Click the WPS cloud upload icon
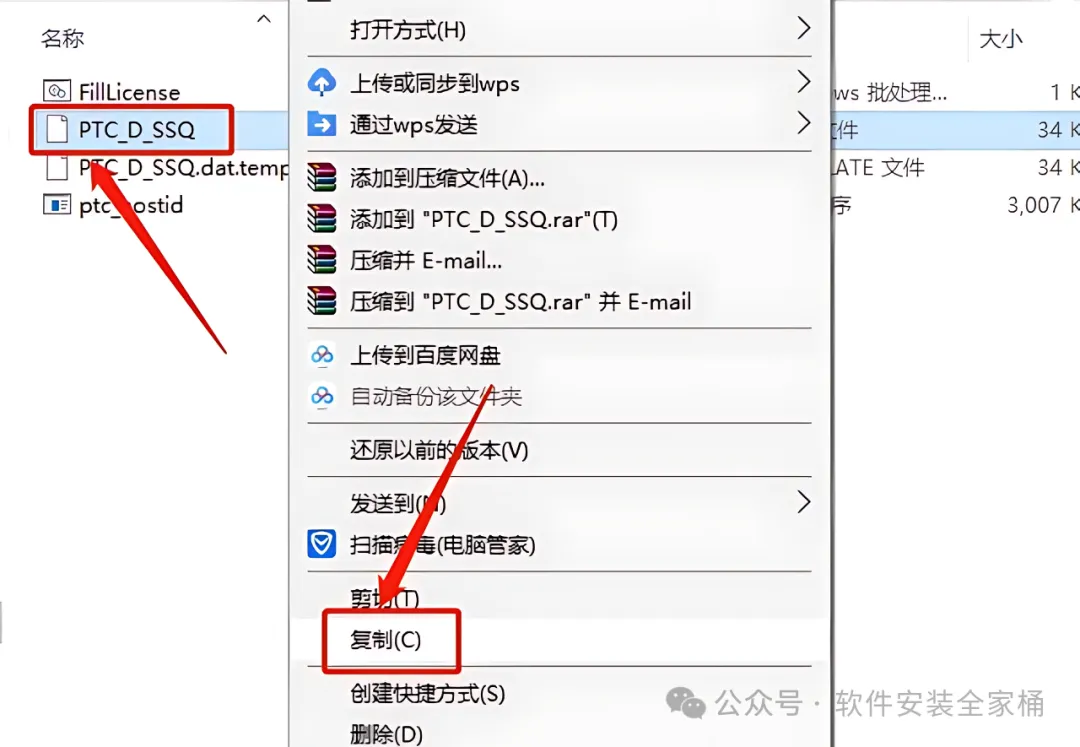This screenshot has width=1080, height=747. (x=322, y=83)
